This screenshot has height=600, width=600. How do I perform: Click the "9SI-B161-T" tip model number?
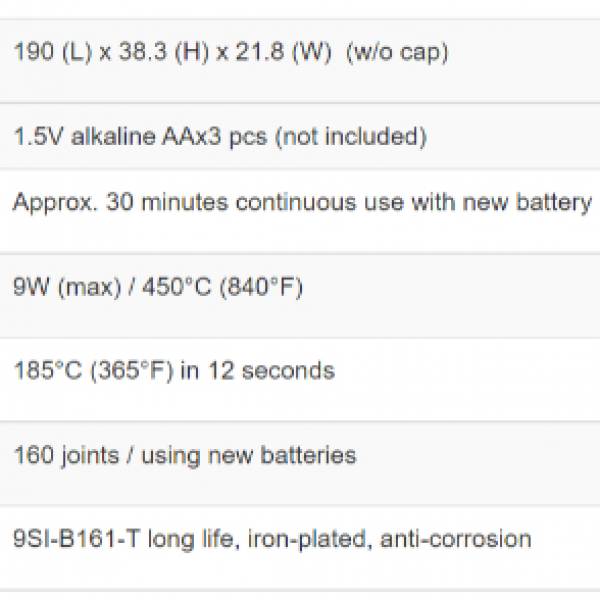point(77,539)
